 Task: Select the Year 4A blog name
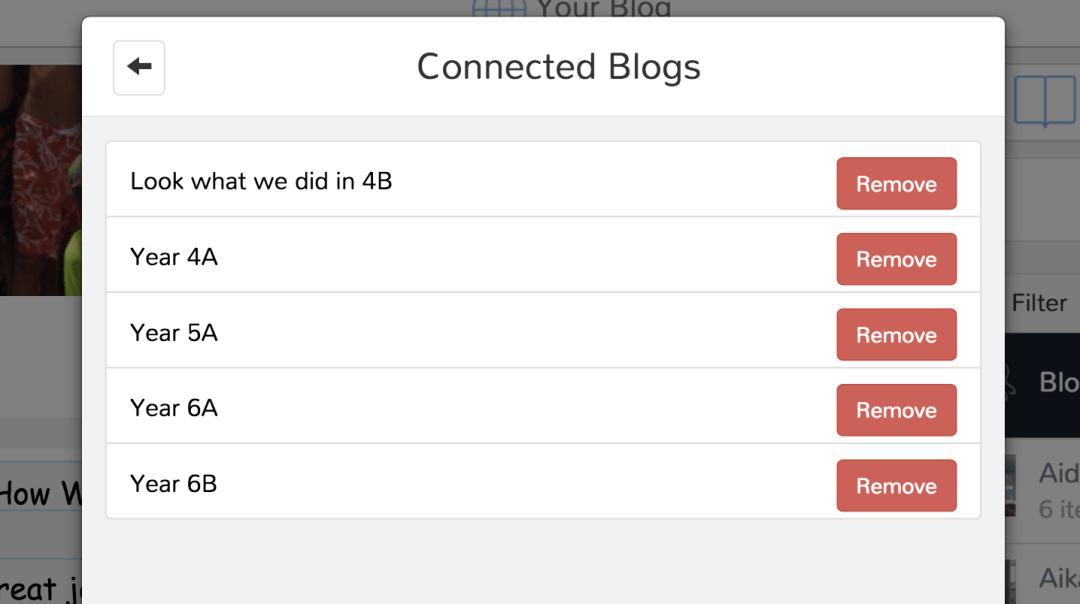[174, 257]
